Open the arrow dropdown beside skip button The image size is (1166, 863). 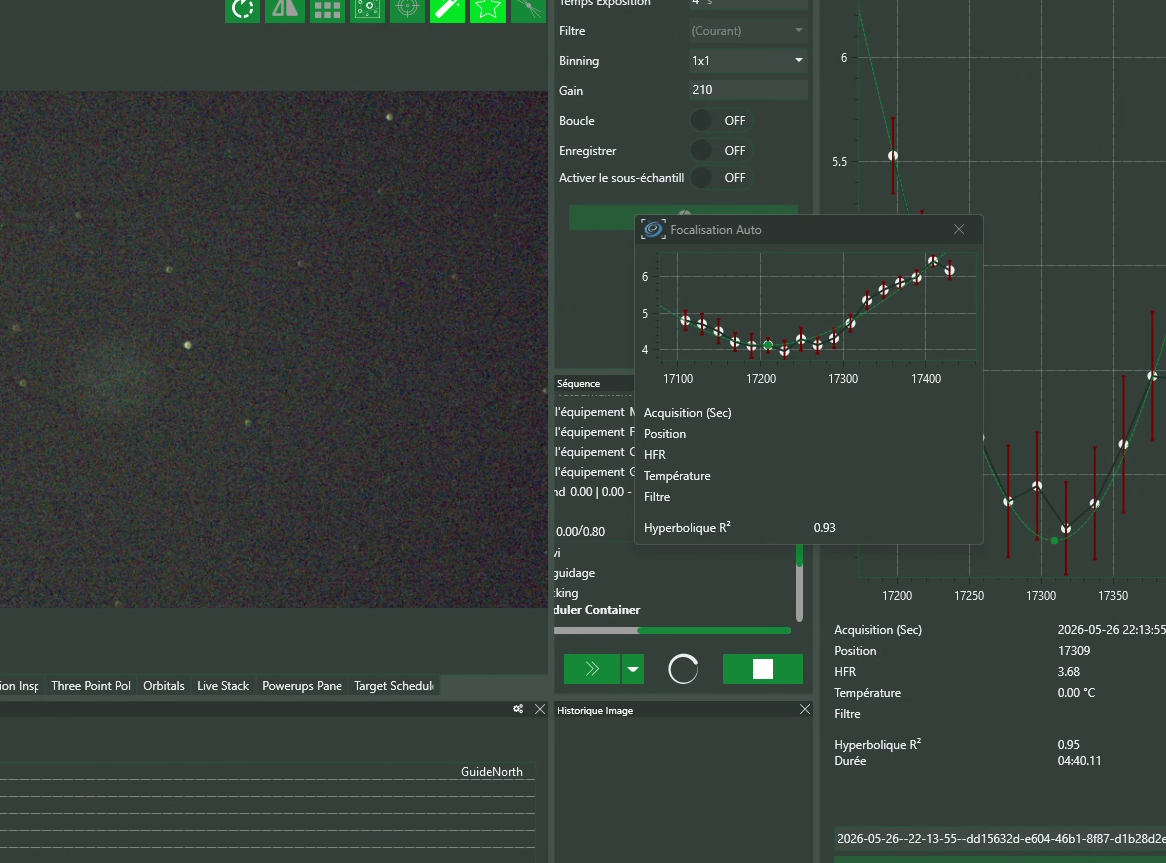pyautogui.click(x=633, y=669)
